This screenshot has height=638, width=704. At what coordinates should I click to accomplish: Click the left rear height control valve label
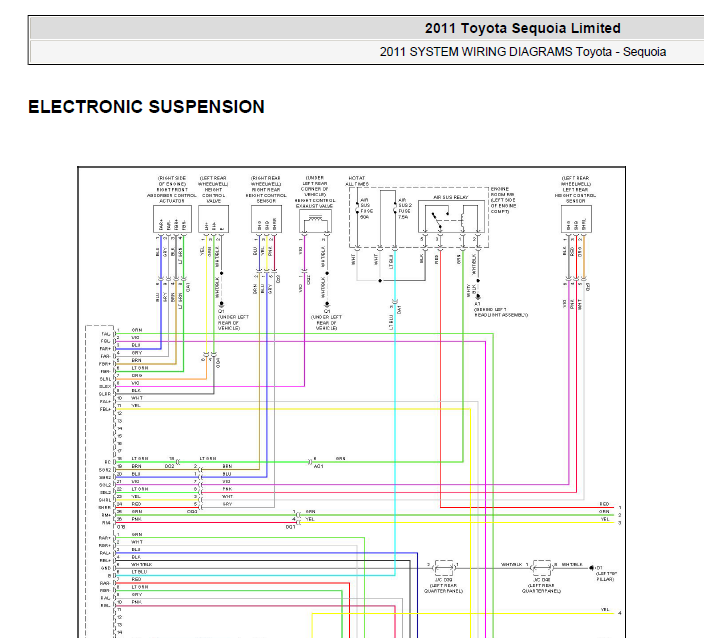tap(213, 189)
